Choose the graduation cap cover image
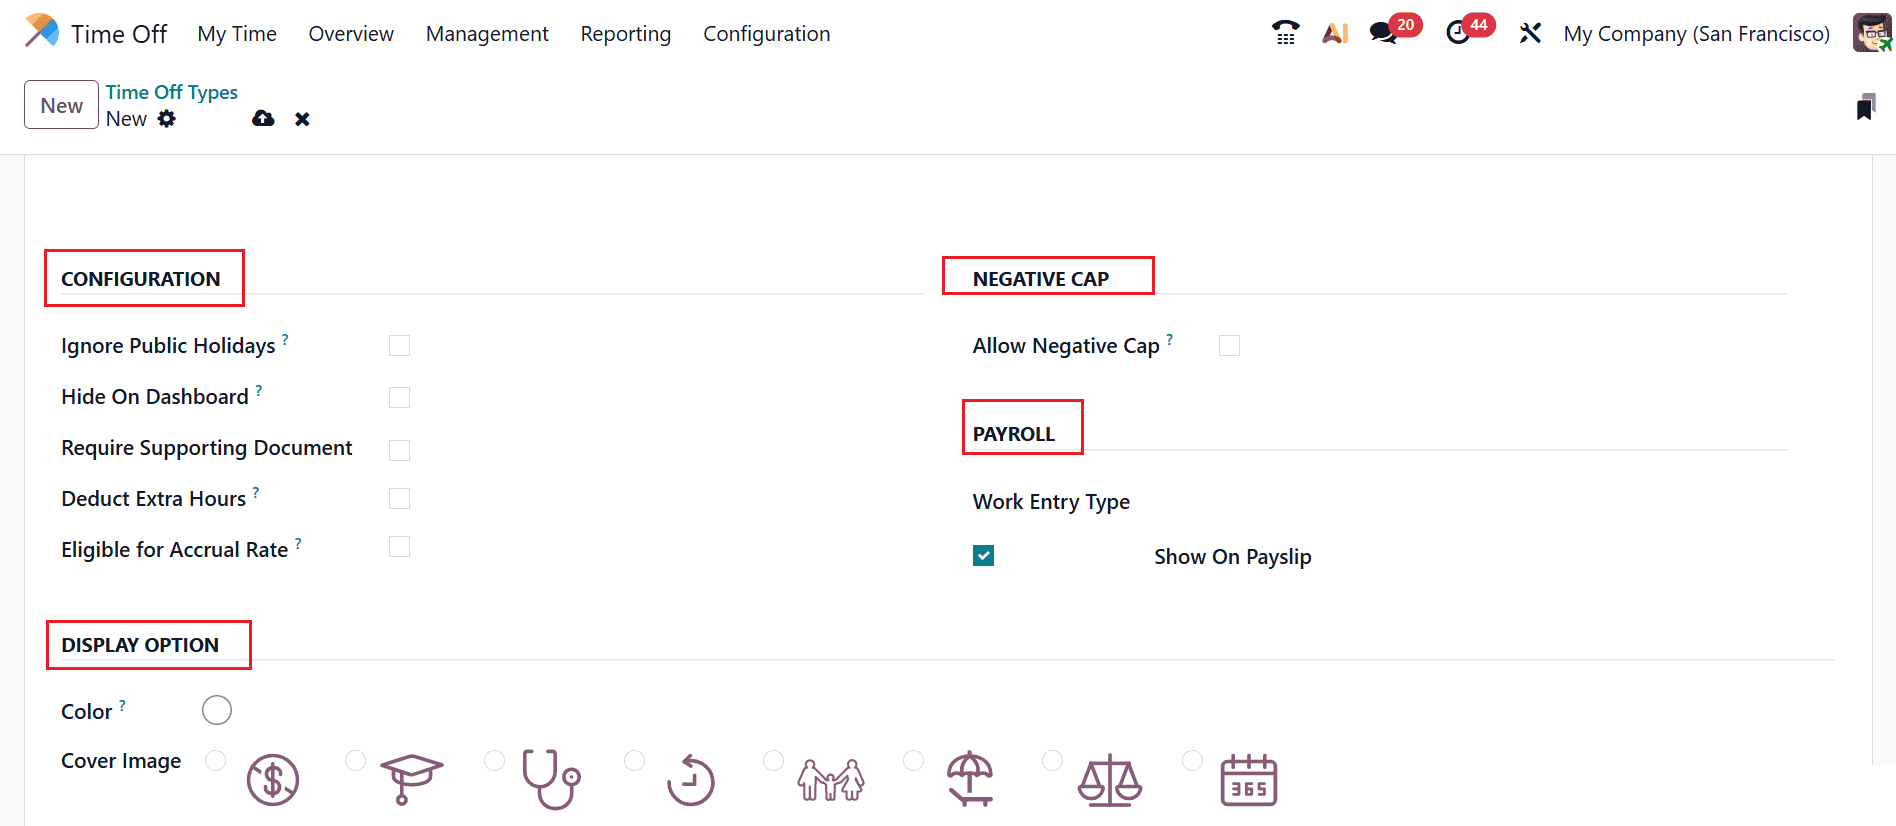1896x826 pixels. pos(411,779)
